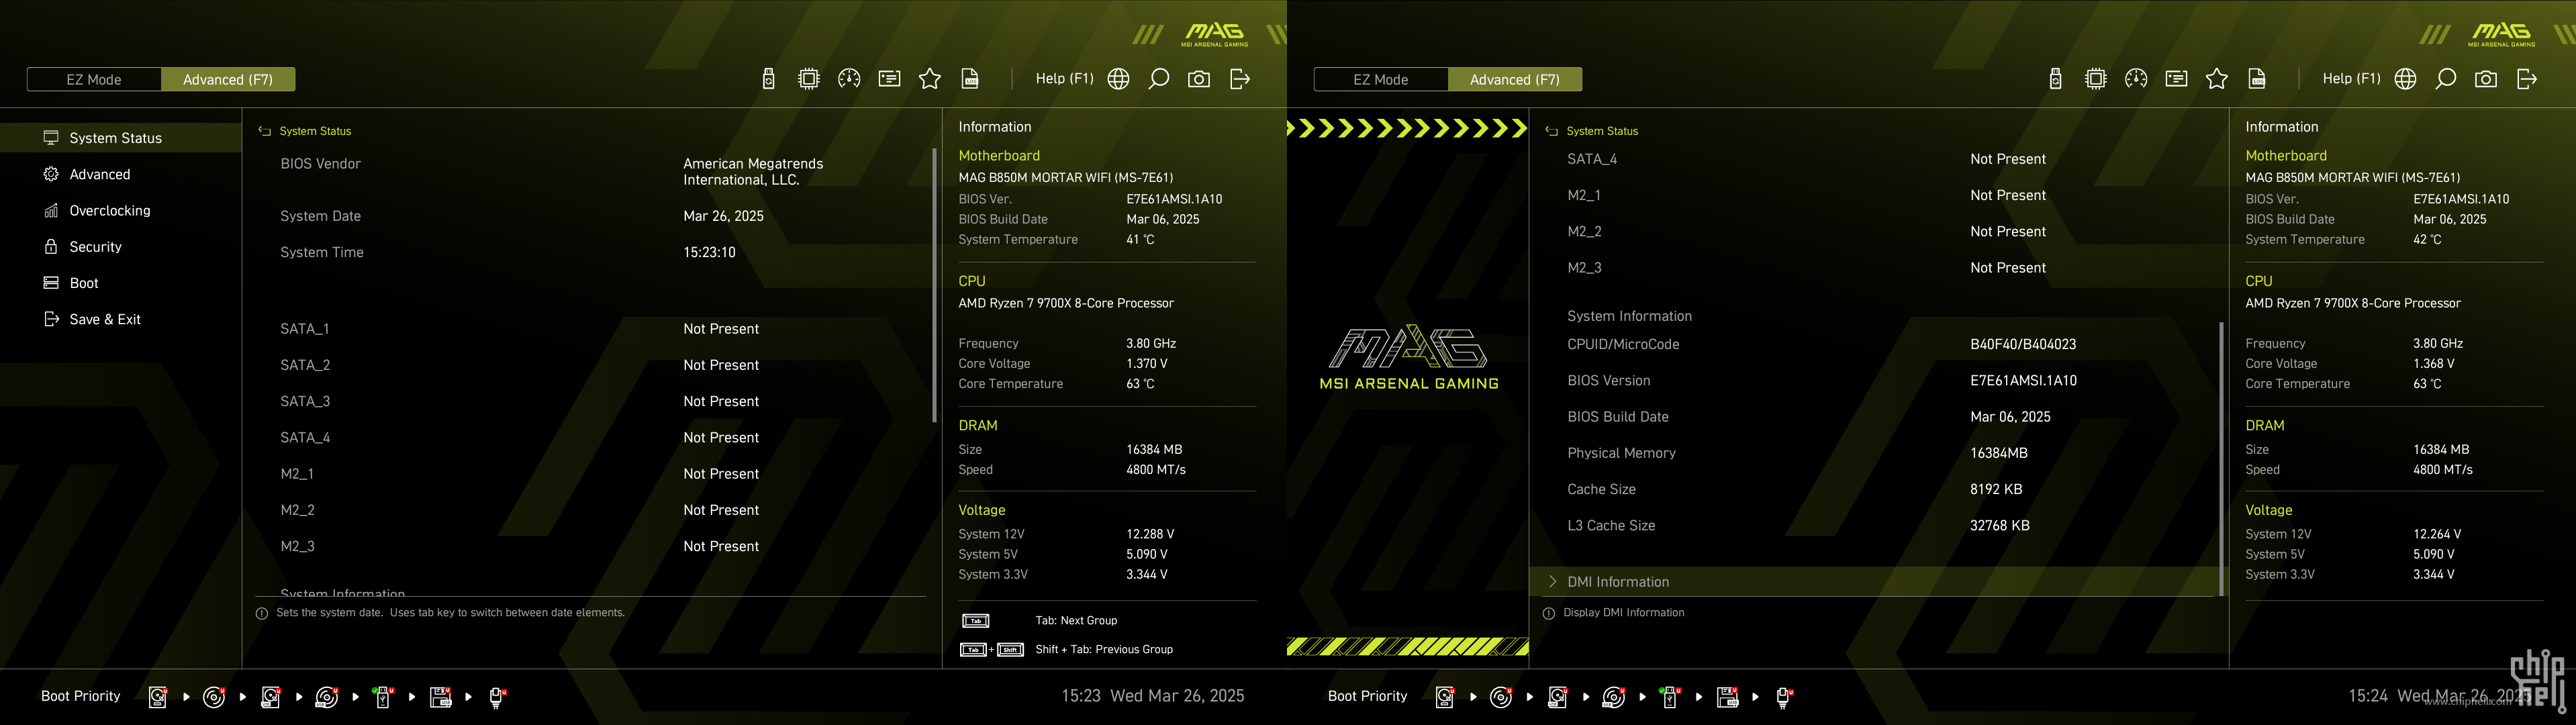Click search magnifier icon on left BIOS screen

pos(1159,79)
